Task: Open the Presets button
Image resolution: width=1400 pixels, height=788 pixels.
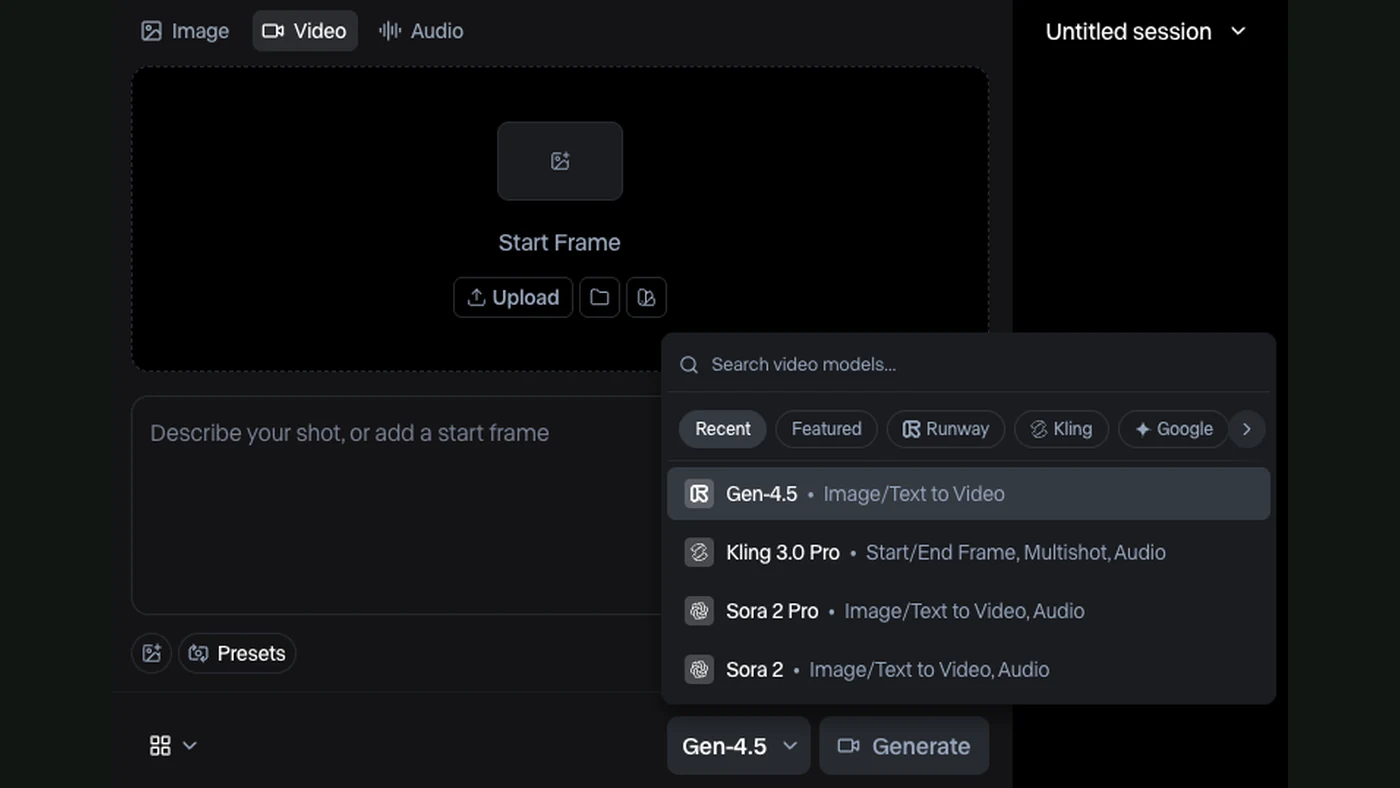Action: point(237,653)
